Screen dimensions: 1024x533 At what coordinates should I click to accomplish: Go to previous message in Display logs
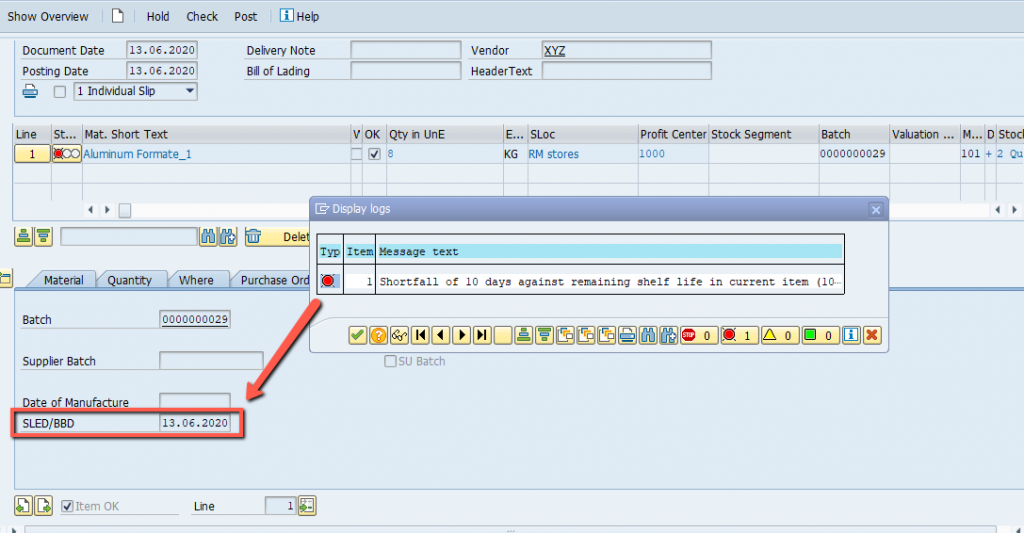tap(441, 336)
